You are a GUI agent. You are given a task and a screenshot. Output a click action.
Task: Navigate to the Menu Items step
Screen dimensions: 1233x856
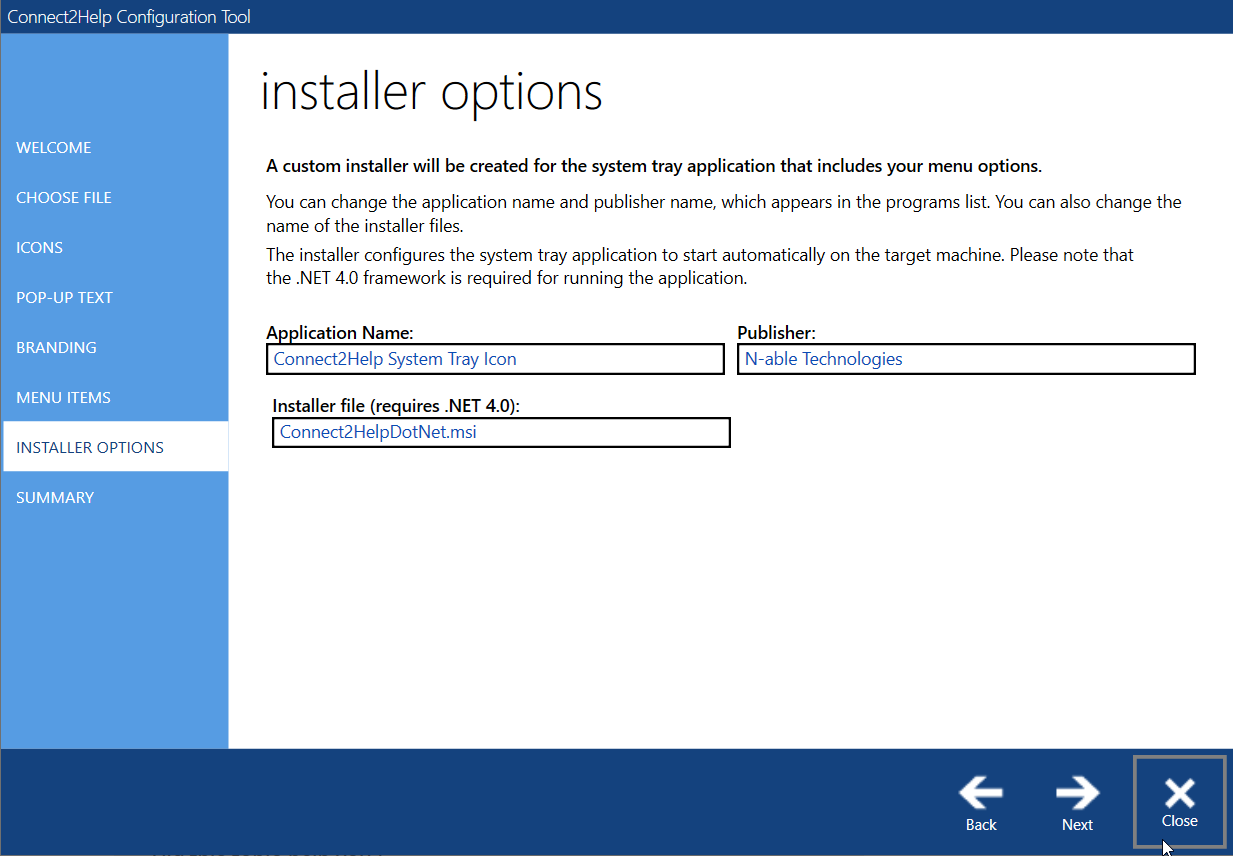[x=63, y=398]
